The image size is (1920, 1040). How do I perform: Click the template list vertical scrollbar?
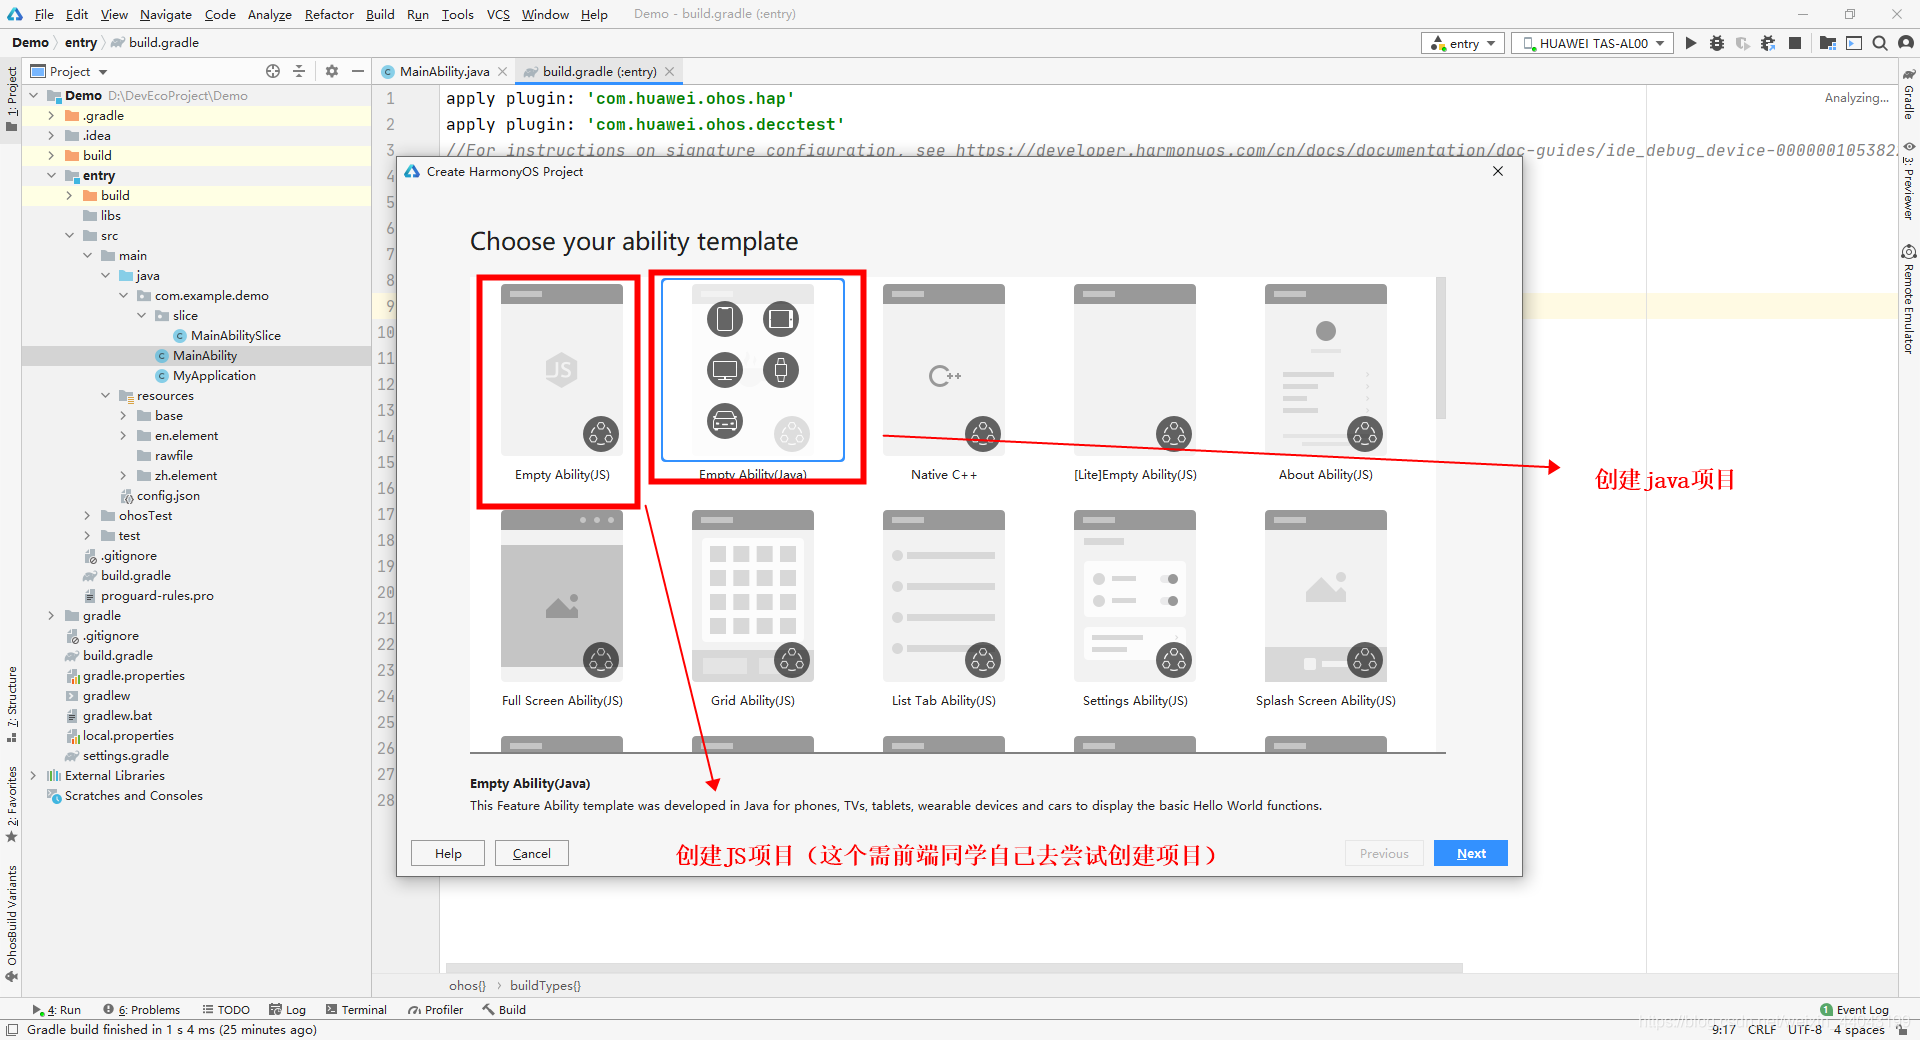pos(1441,348)
